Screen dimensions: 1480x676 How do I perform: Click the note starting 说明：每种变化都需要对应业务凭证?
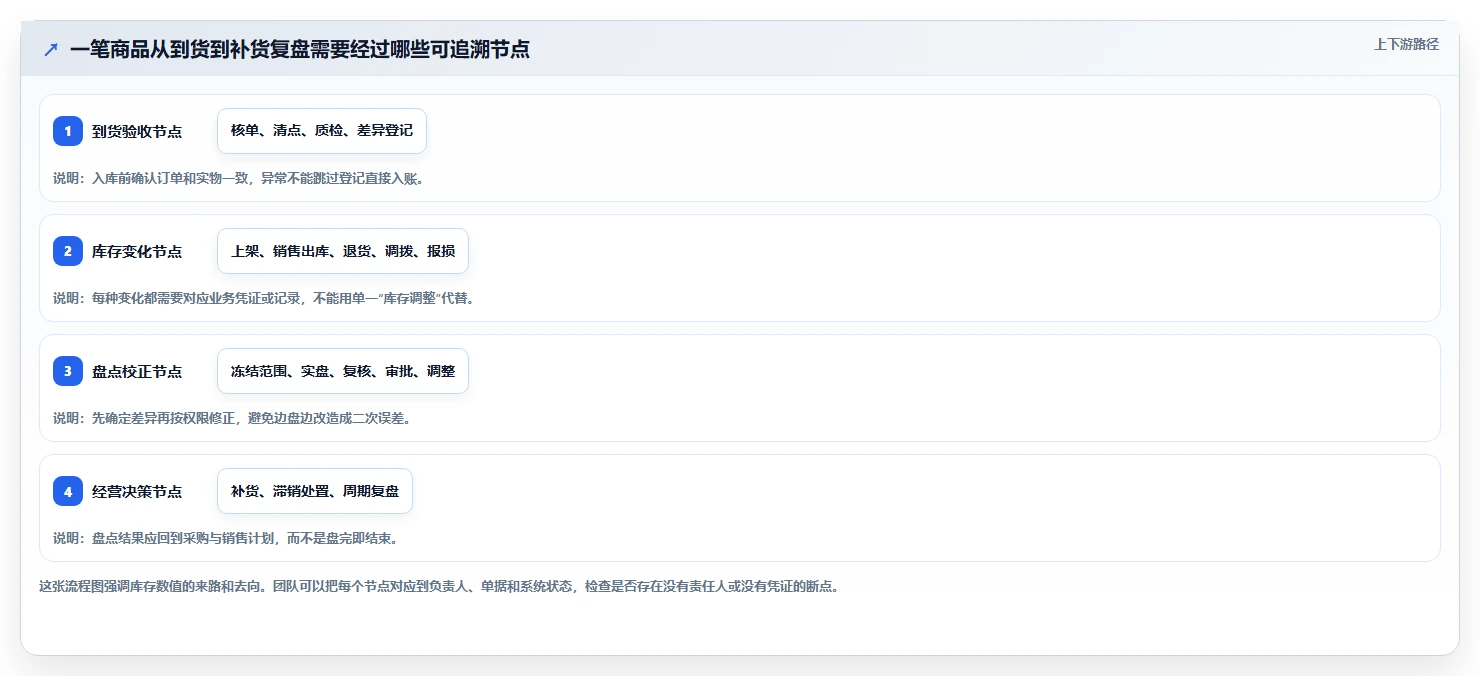[263, 298]
